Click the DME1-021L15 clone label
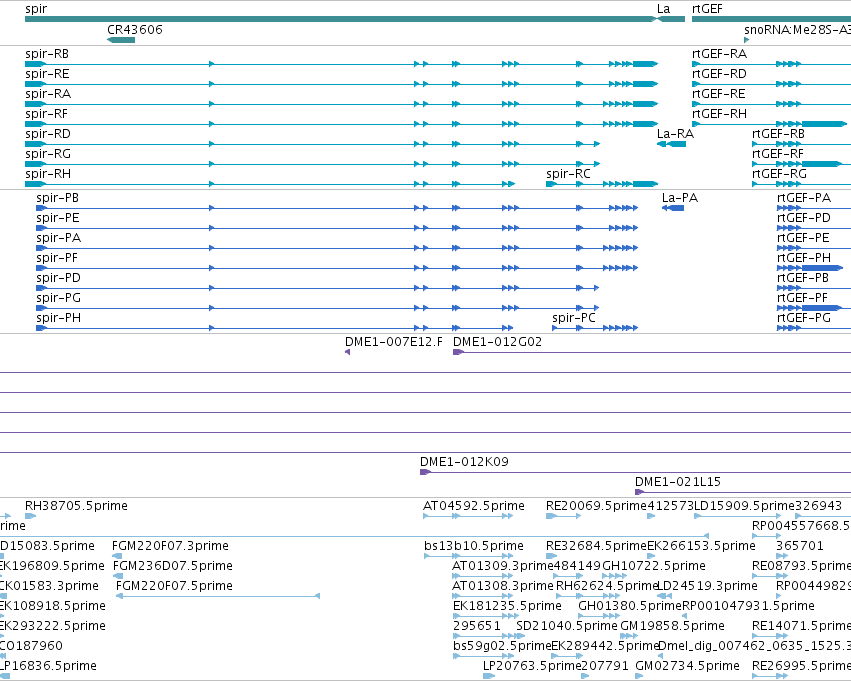This screenshot has width=851, height=681. (x=678, y=482)
